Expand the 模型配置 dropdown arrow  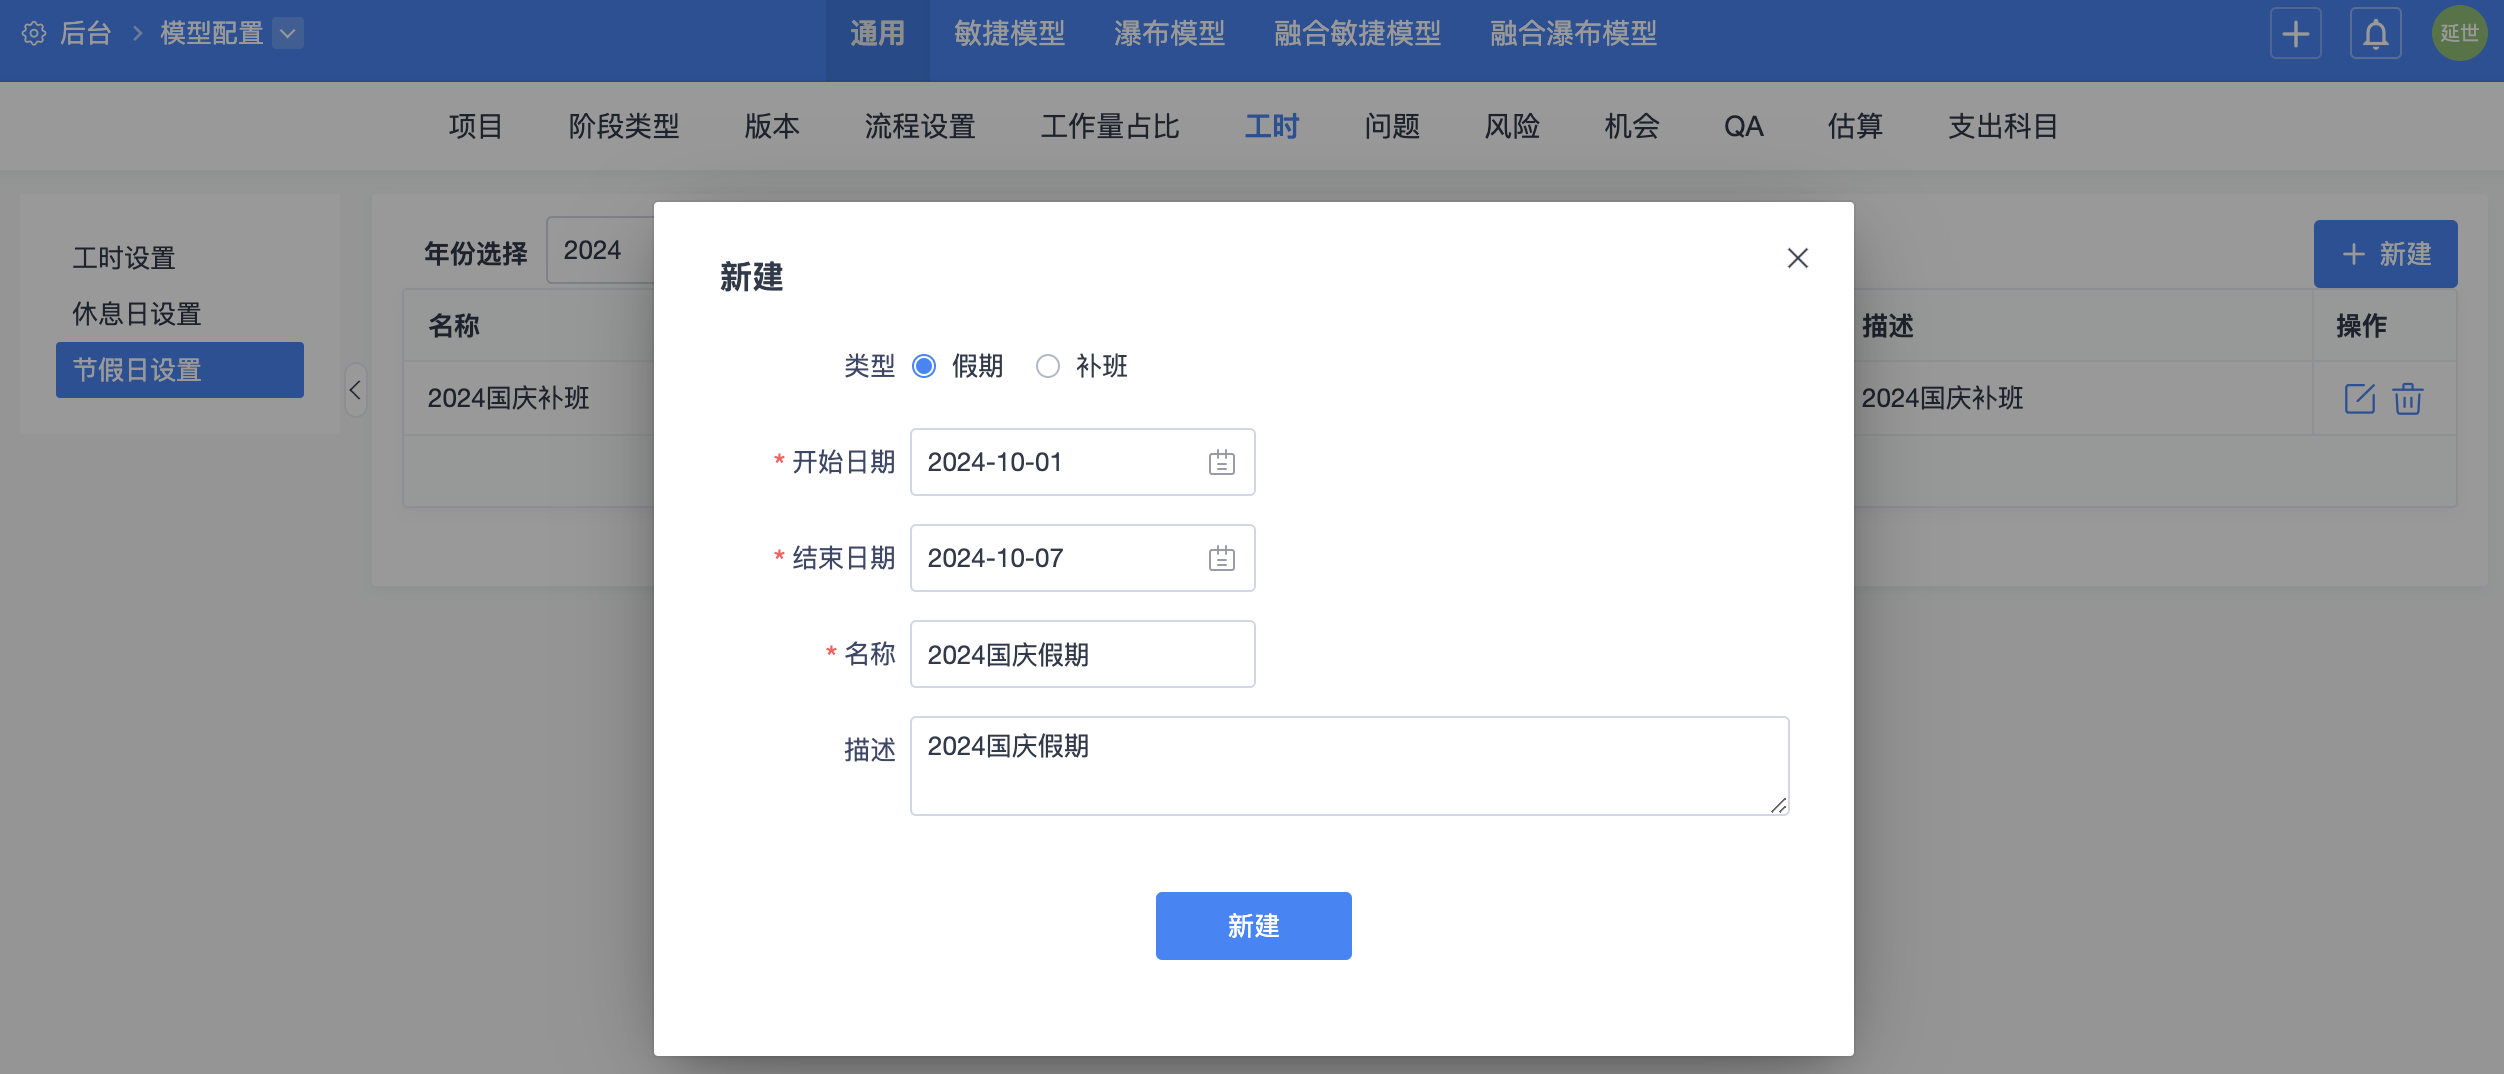[x=288, y=34]
